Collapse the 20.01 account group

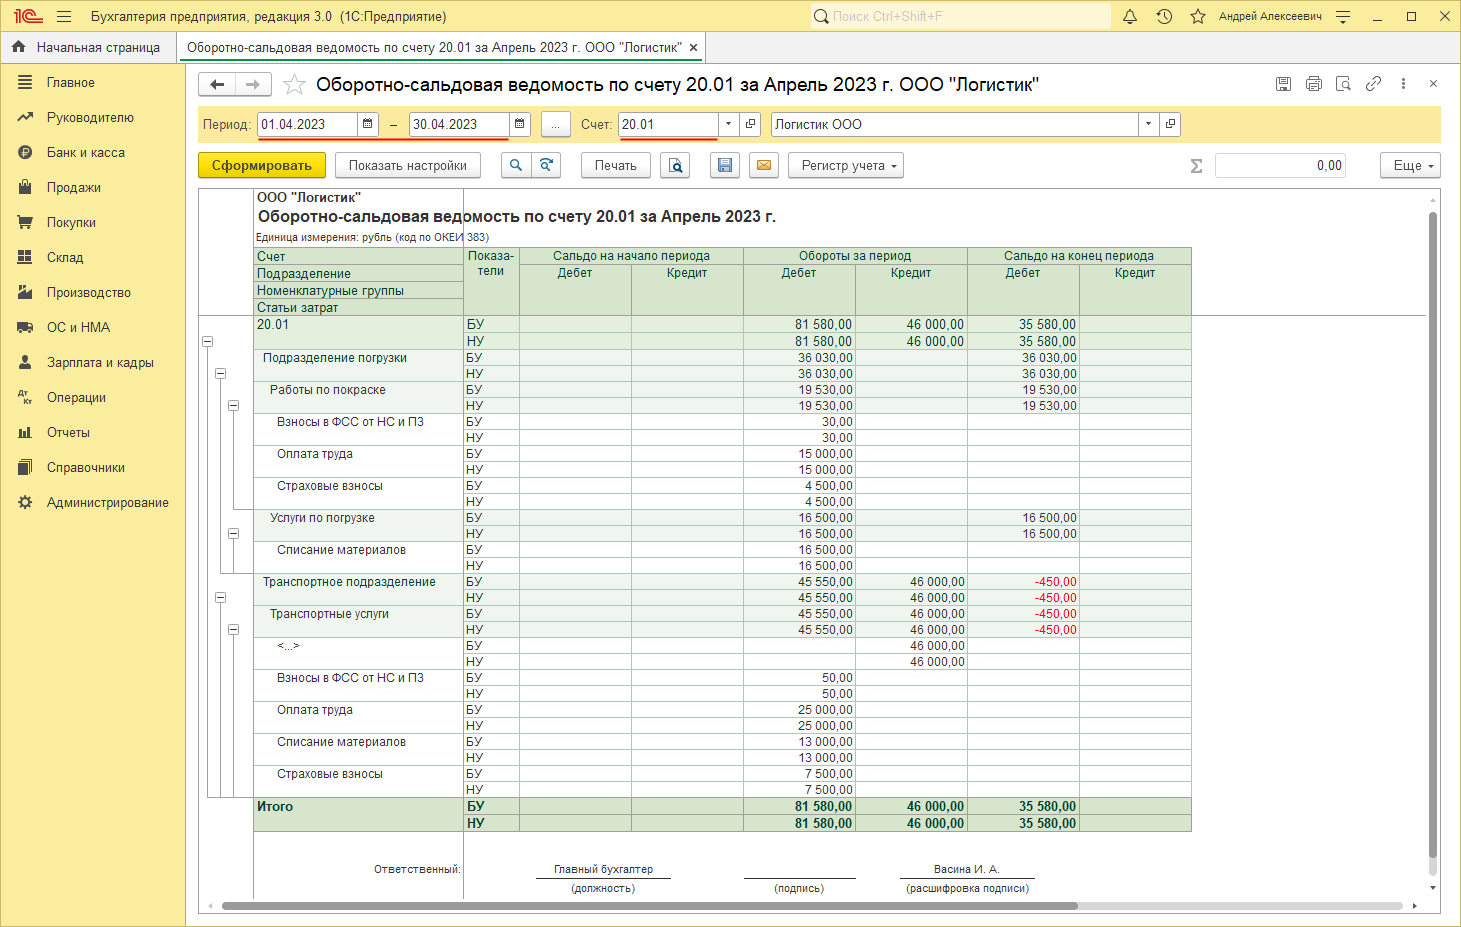208,342
